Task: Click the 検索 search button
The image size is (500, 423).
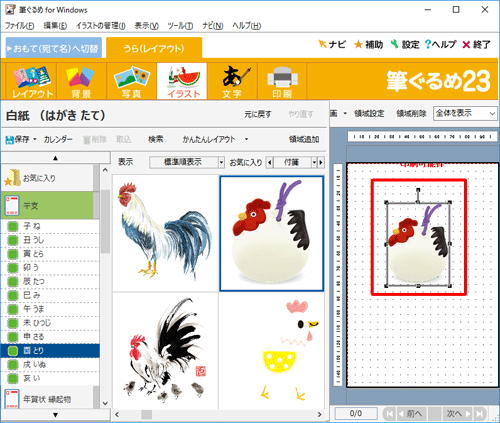Action: tap(156, 139)
